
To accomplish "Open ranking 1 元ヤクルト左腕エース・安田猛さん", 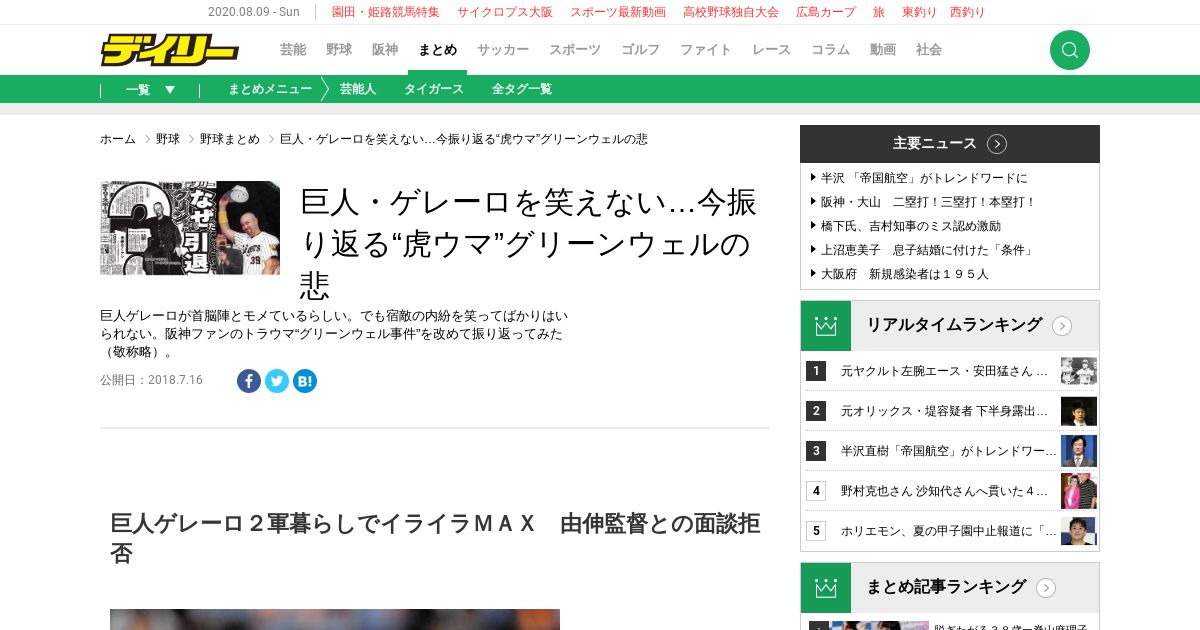I will 944,371.
